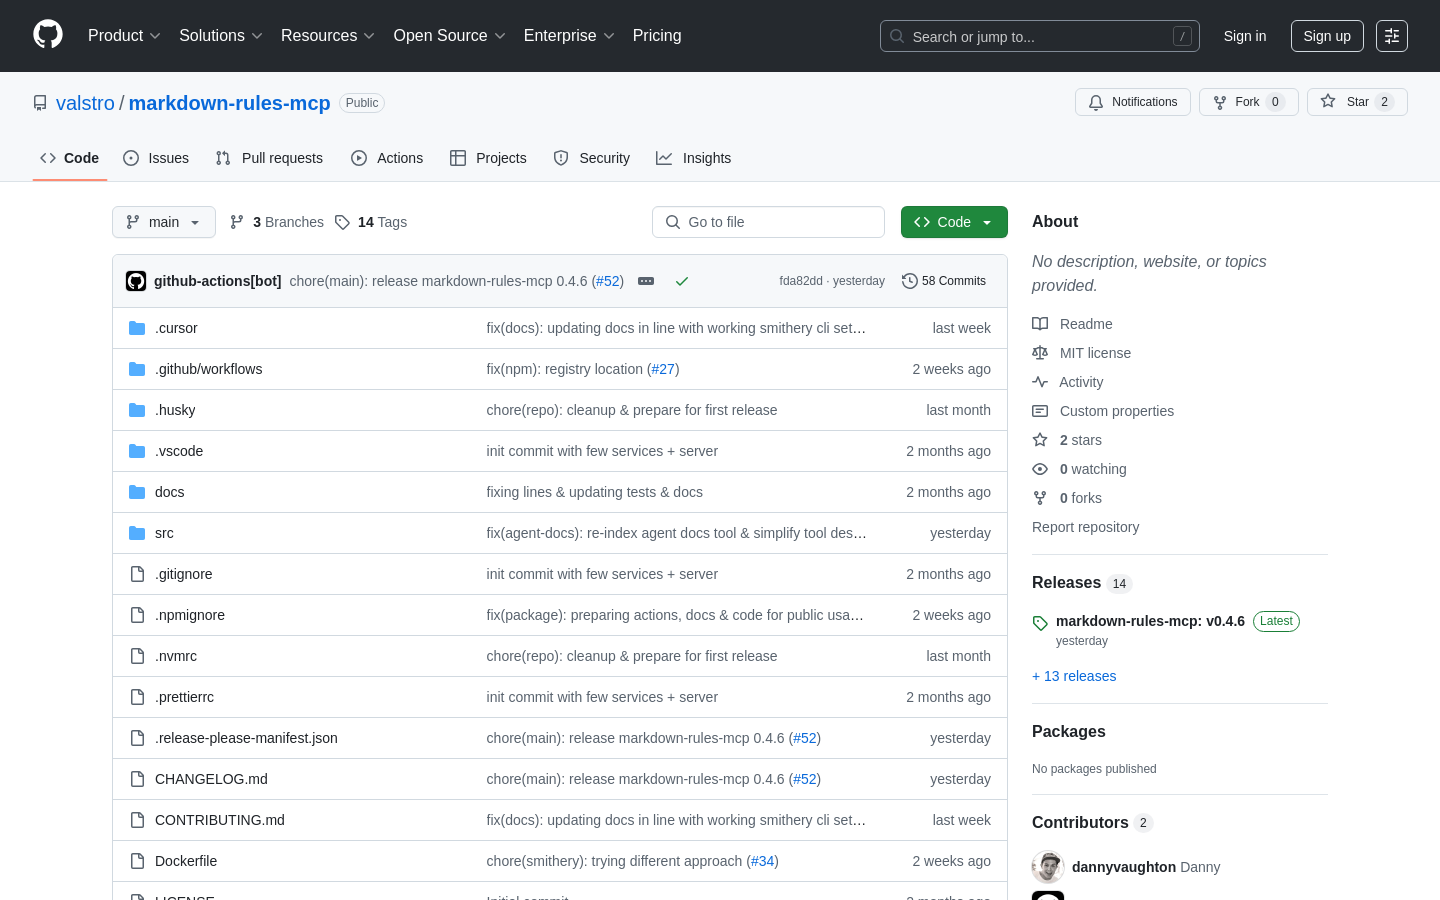Expand commit message ellipsis icon

[646, 281]
